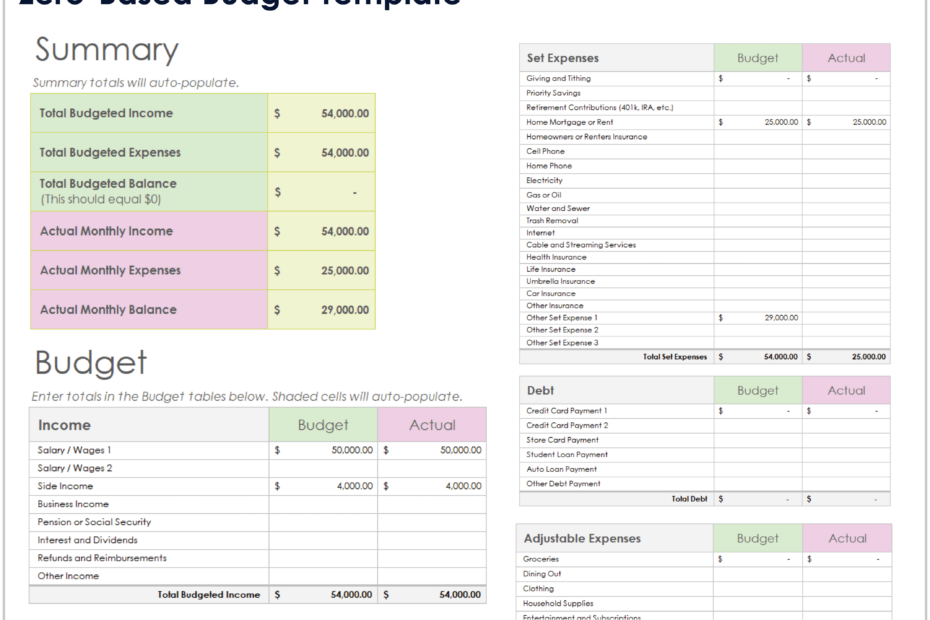
Task: Click the Umbrella Insurance row label
Action: pyautogui.click(x=560, y=282)
